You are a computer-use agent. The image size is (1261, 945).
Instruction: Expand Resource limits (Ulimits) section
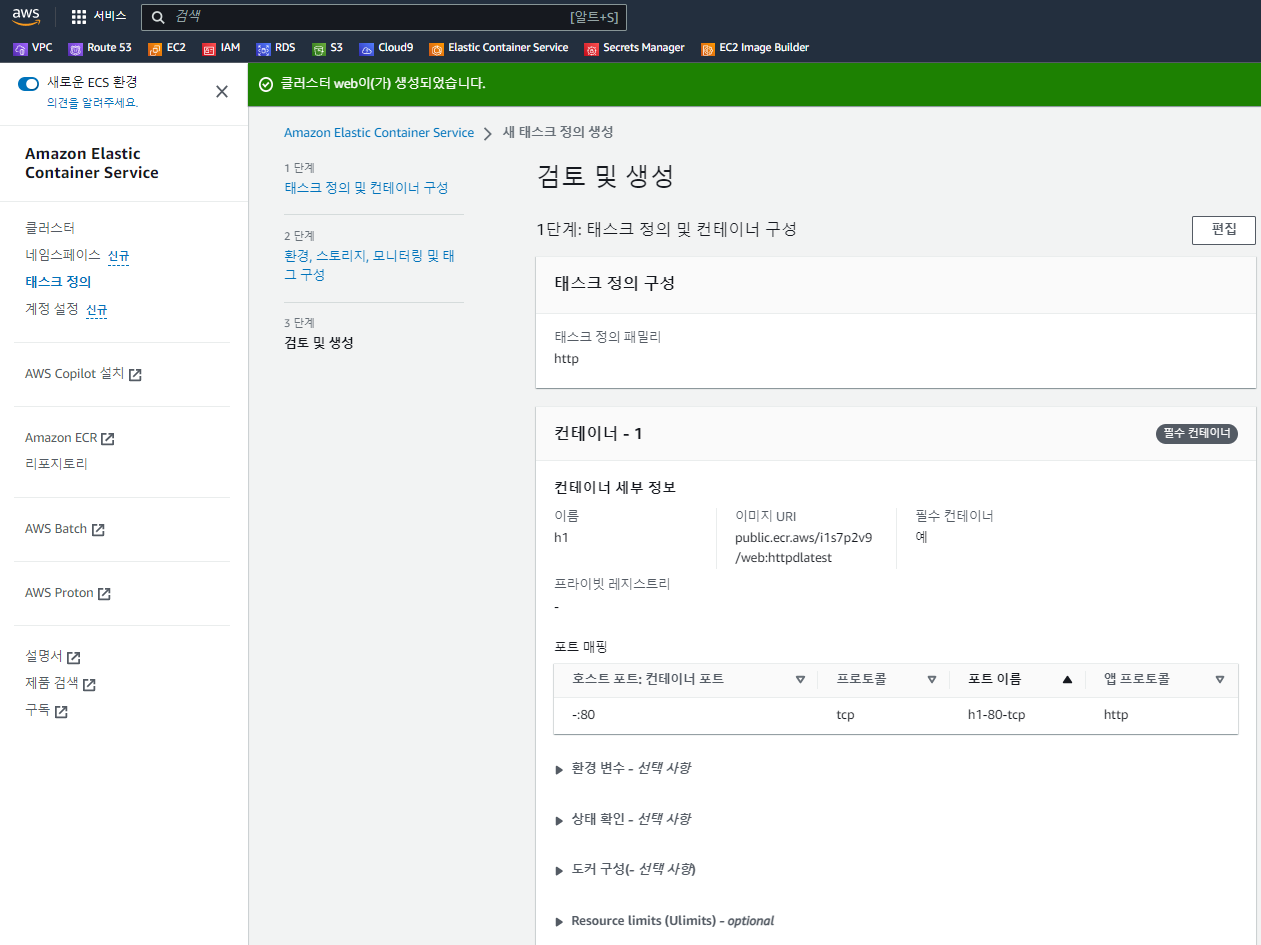[x=664, y=921]
